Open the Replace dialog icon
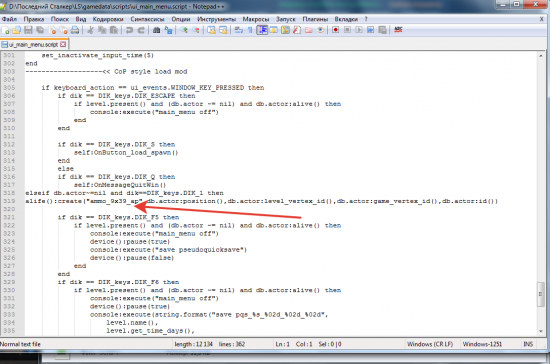This screenshot has width=550, height=364. coord(168,31)
